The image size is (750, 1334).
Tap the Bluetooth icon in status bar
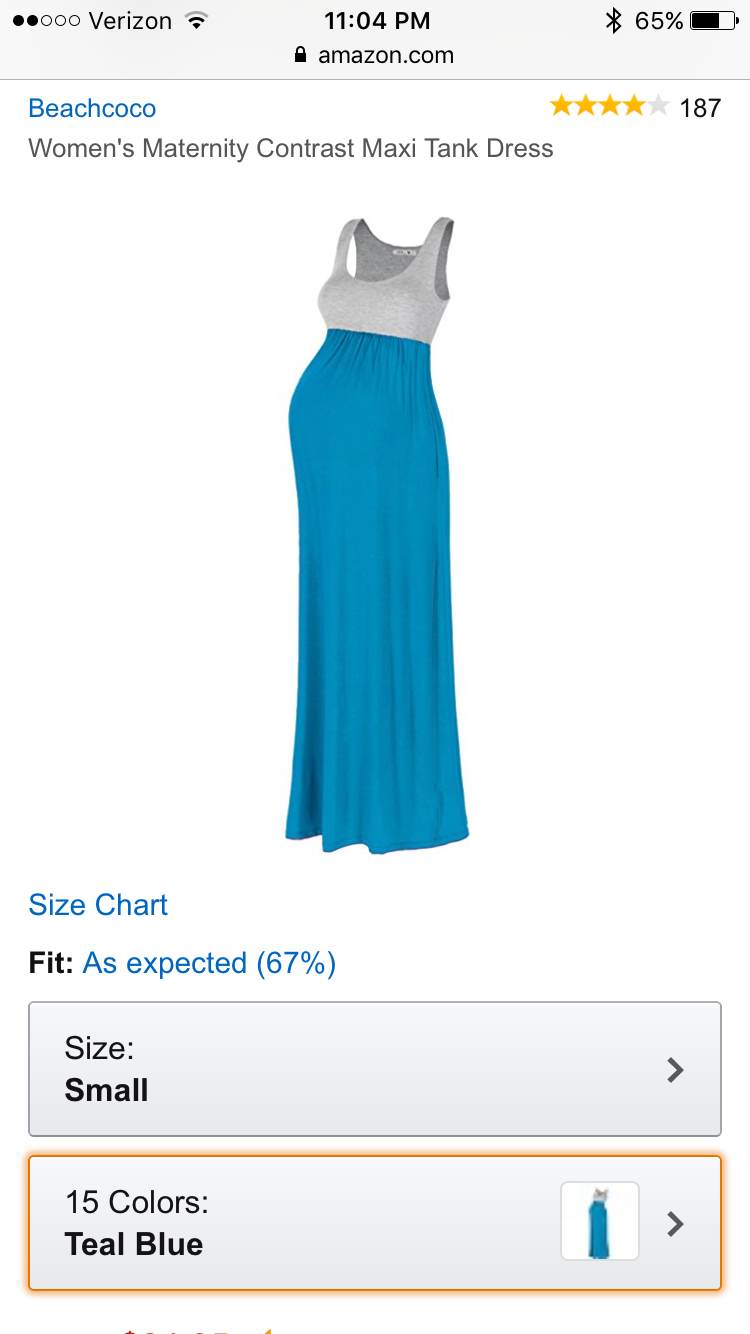(614, 20)
